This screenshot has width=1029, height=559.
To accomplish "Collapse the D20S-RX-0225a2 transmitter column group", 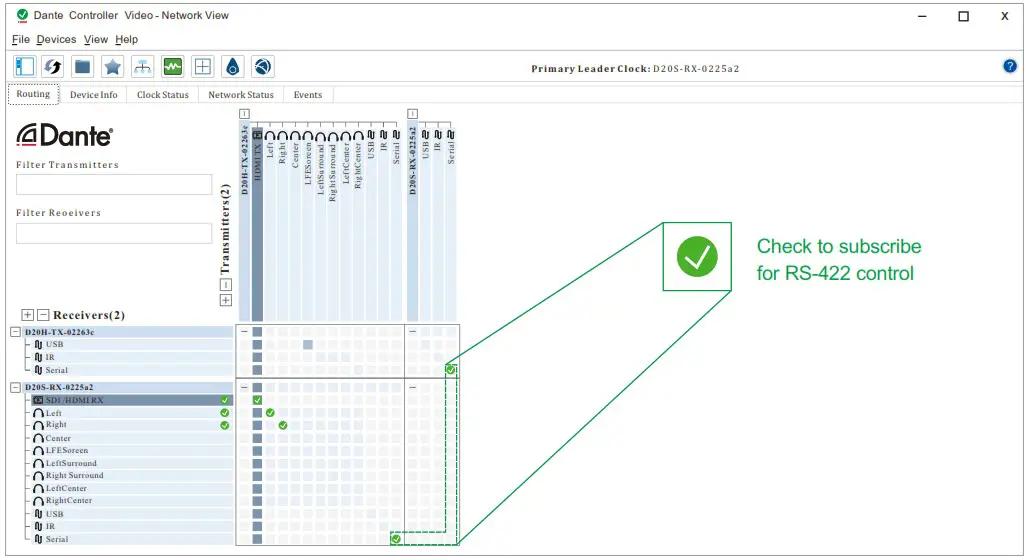I will point(413,114).
